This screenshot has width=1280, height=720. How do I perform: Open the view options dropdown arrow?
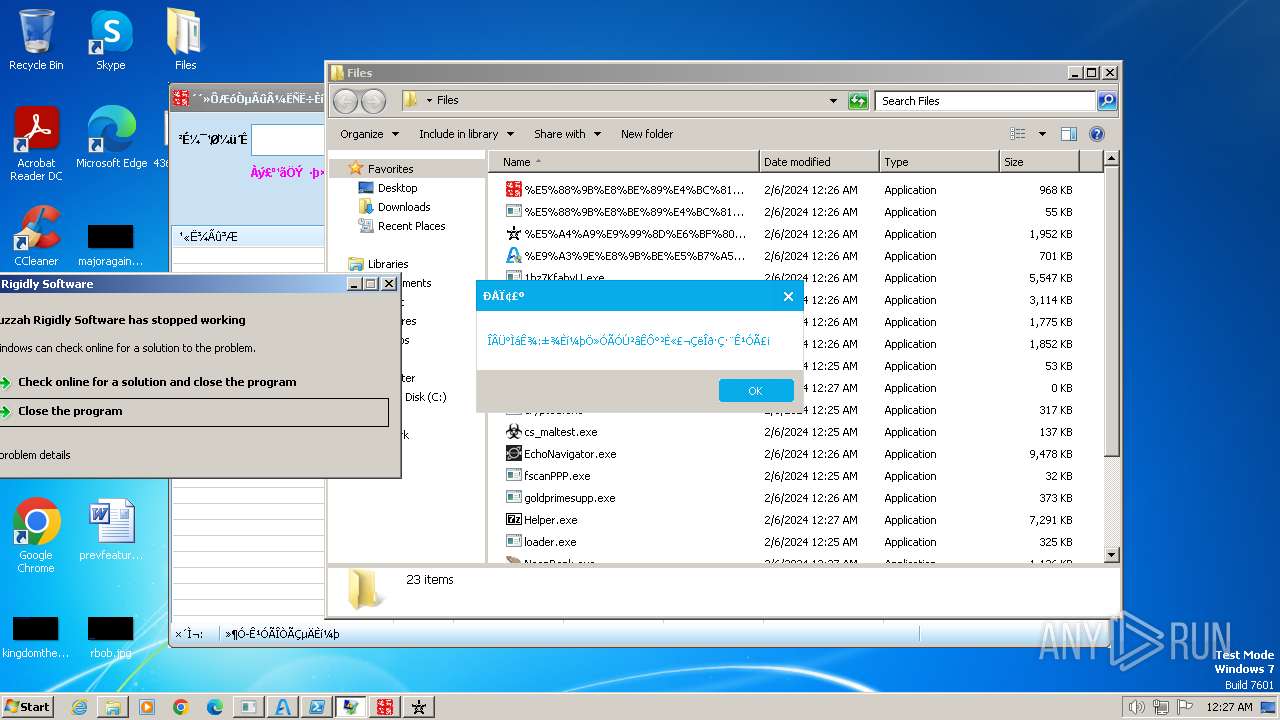pyautogui.click(x=1041, y=134)
